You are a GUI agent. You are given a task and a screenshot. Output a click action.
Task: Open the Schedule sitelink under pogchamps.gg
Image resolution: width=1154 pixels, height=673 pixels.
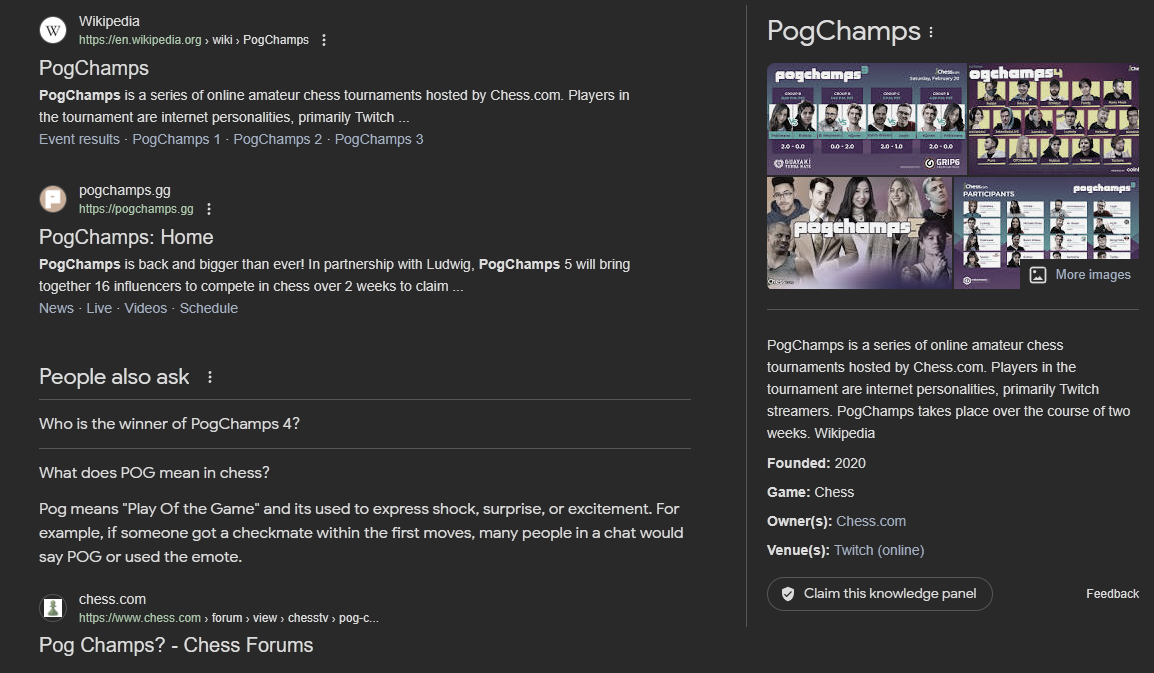pos(209,308)
